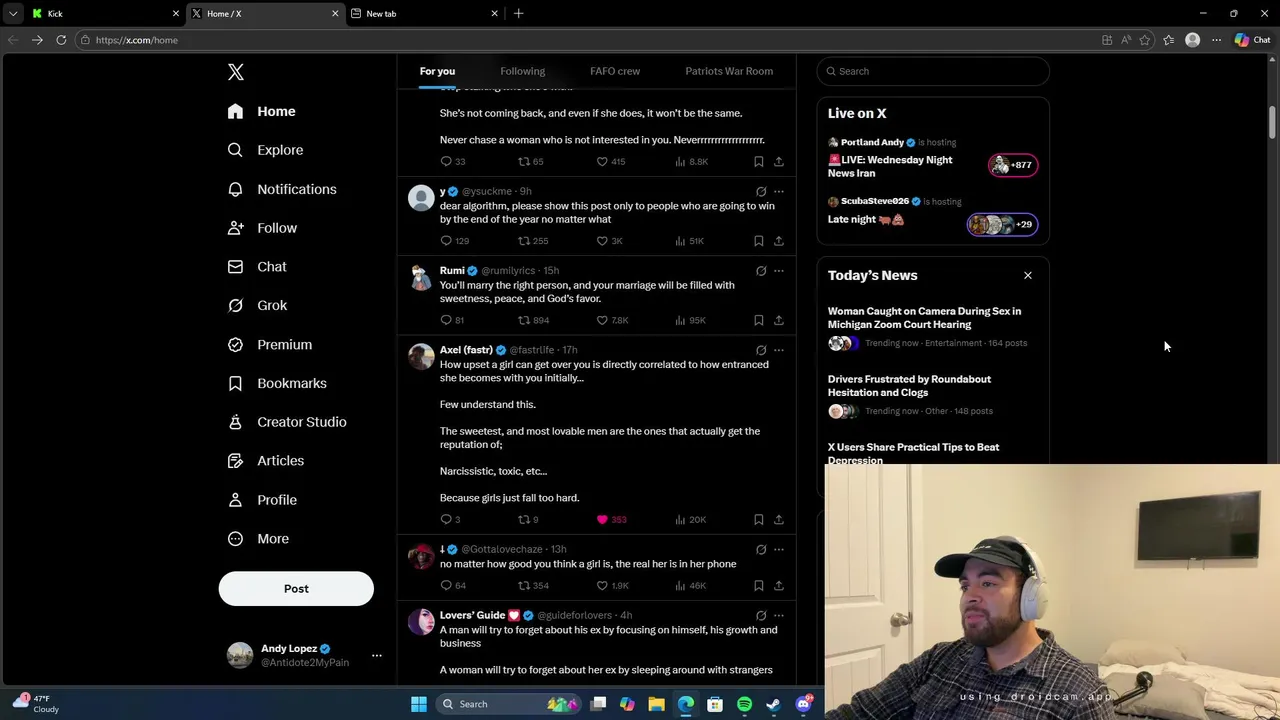The image size is (1280, 720).
Task: Bookmark the Axel (fastr) post
Action: click(x=759, y=520)
